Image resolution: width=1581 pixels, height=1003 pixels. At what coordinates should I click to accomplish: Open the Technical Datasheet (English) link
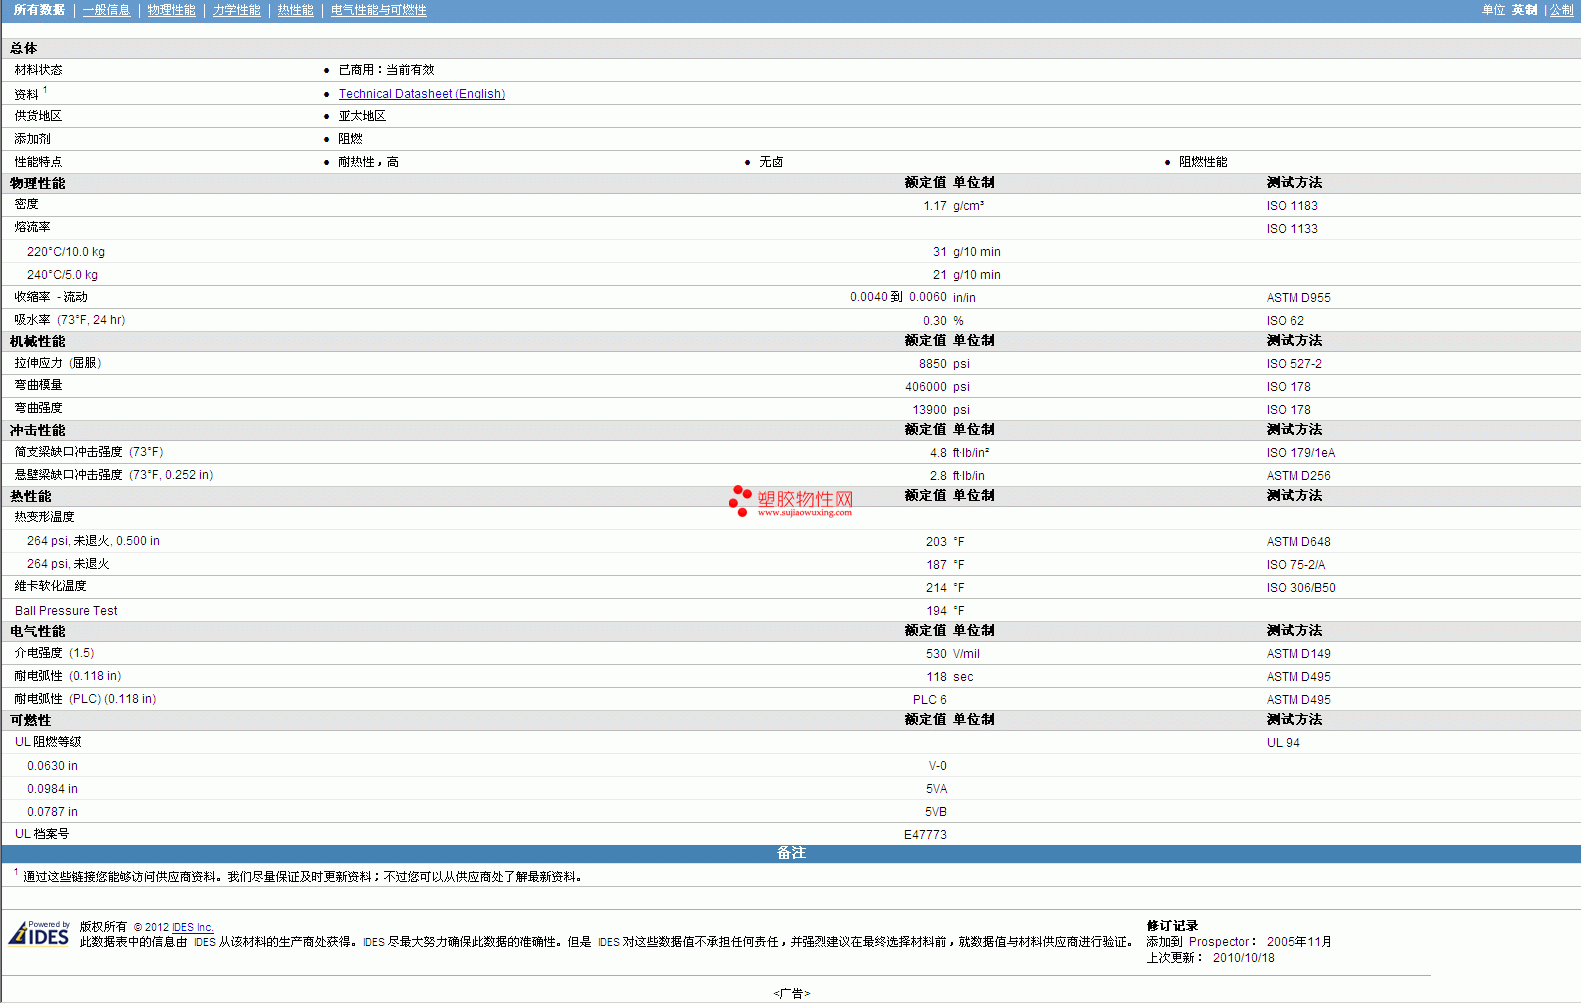[x=421, y=94]
